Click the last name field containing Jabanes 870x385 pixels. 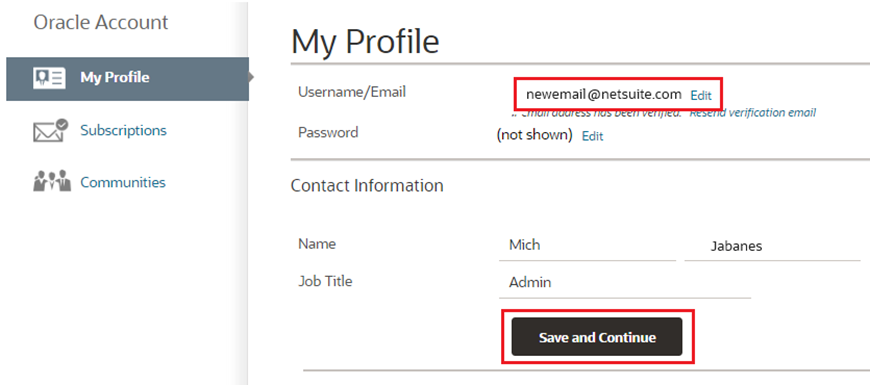tap(772, 246)
